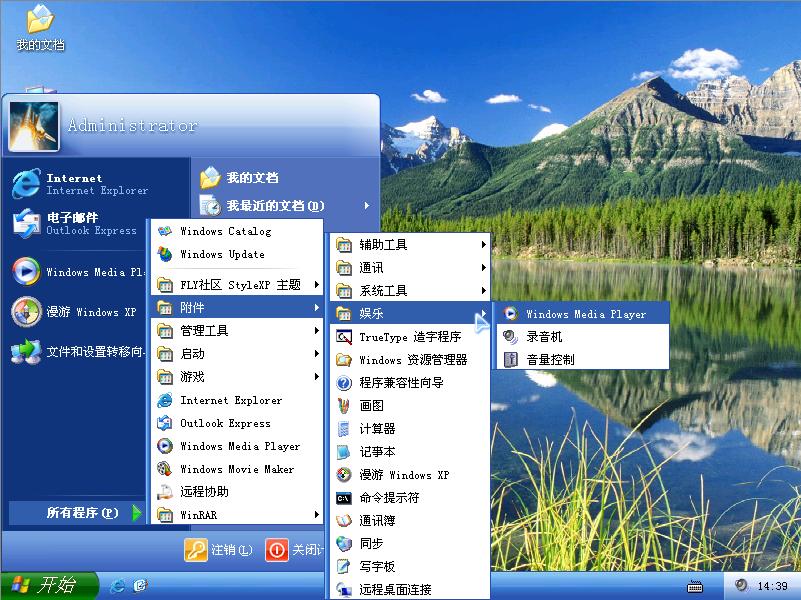The height and width of the screenshot is (600, 801).
Task: Launch Windows Media Player in 娱乐 submenu
Action: [582, 314]
